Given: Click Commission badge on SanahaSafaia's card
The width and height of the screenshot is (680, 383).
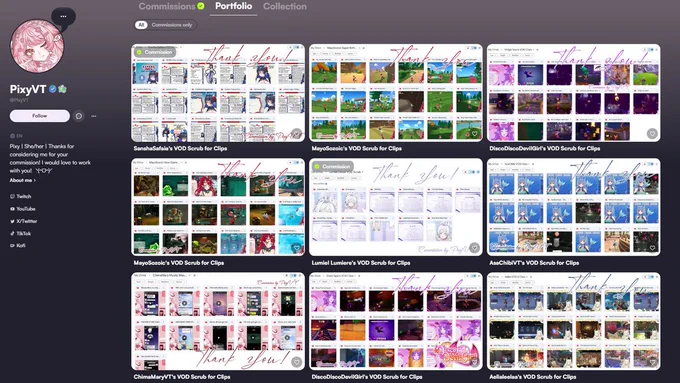Looking at the screenshot, I should tap(156, 52).
